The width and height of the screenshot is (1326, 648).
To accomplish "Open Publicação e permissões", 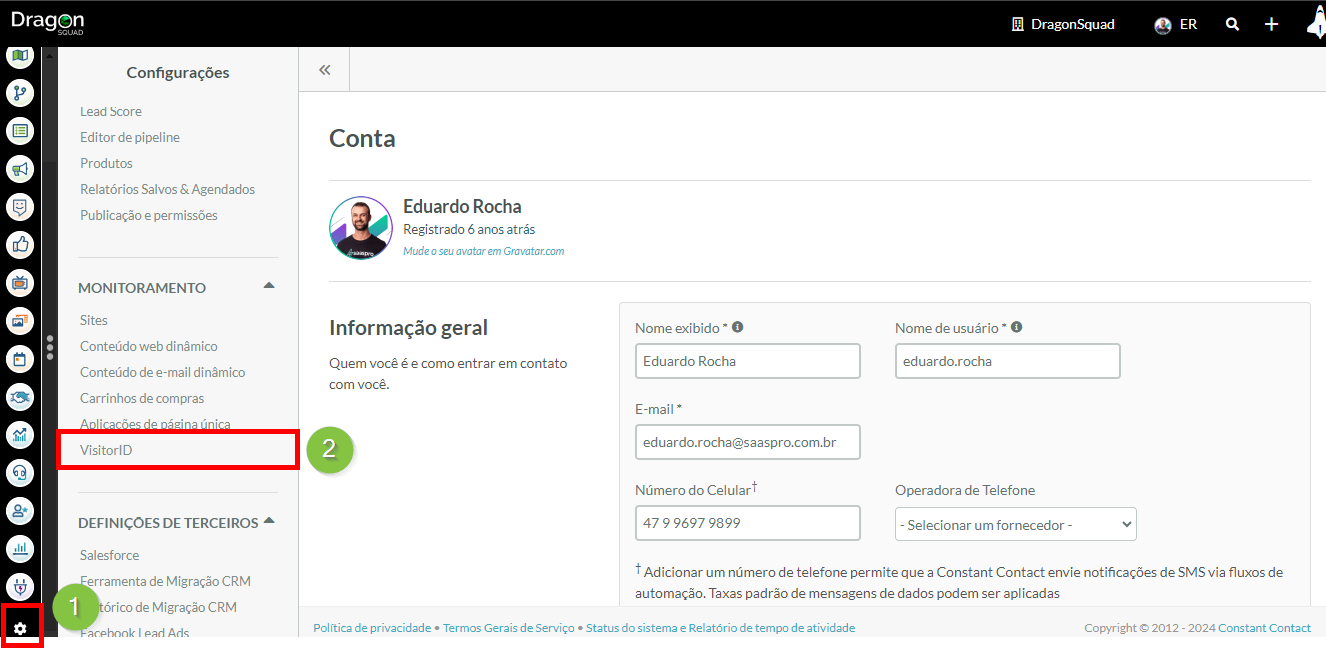I will click(148, 215).
